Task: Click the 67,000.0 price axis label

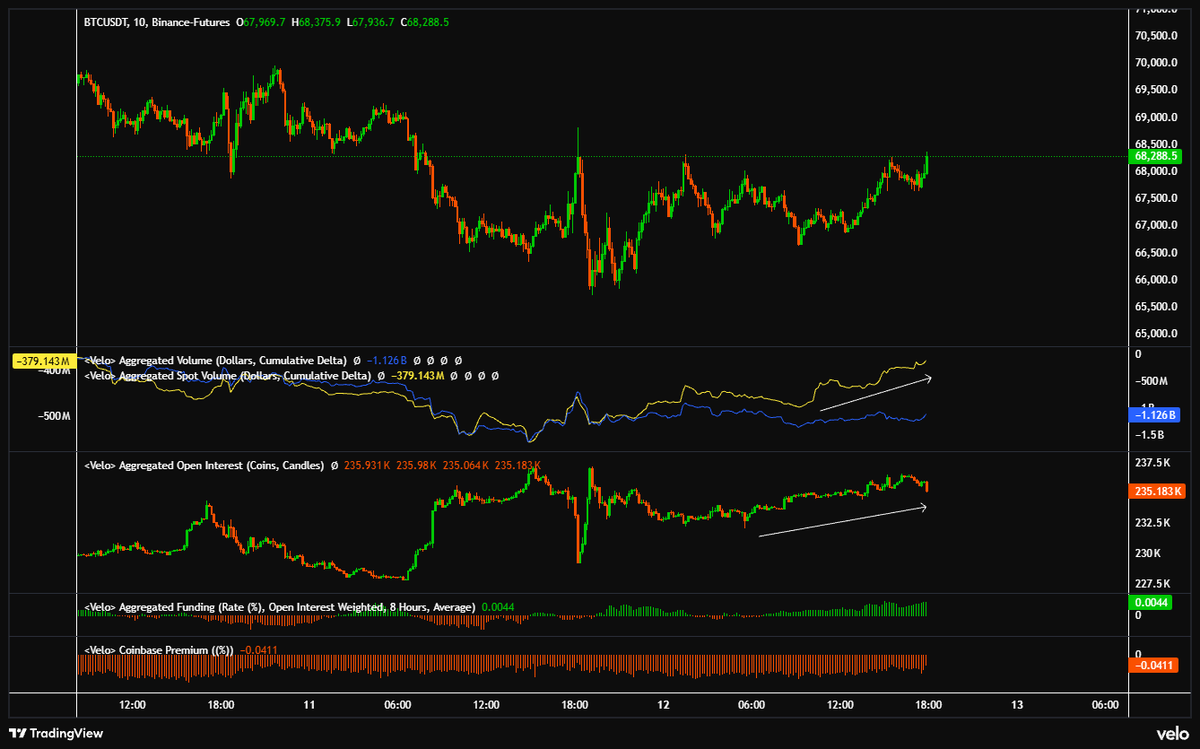Action: tap(1154, 225)
